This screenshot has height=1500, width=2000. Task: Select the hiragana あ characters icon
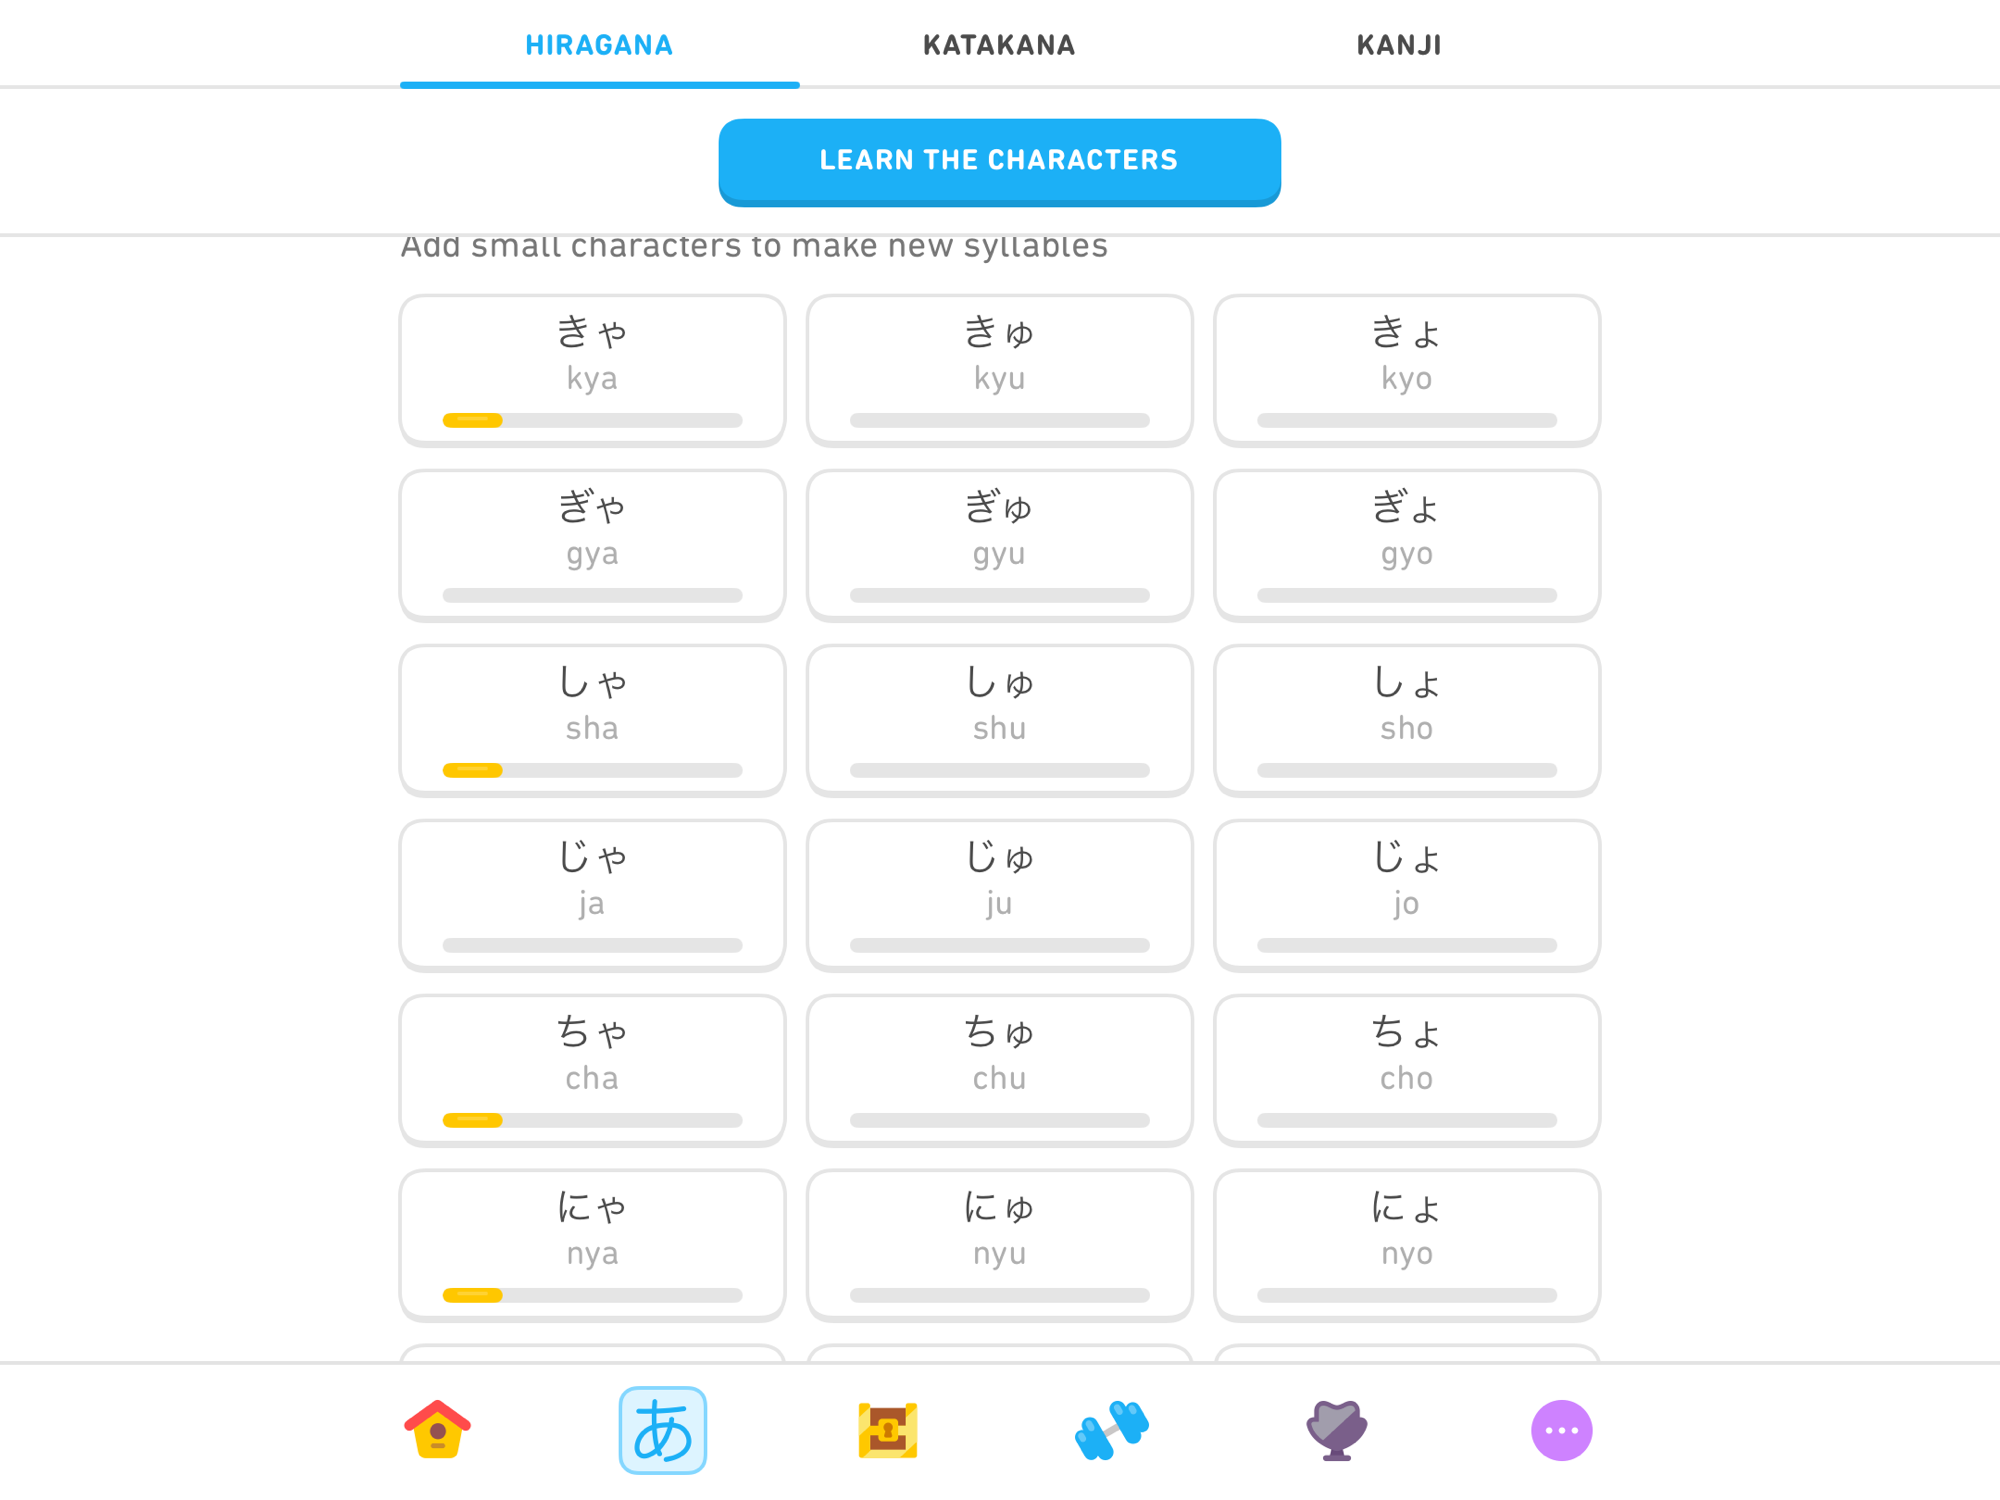(662, 1430)
